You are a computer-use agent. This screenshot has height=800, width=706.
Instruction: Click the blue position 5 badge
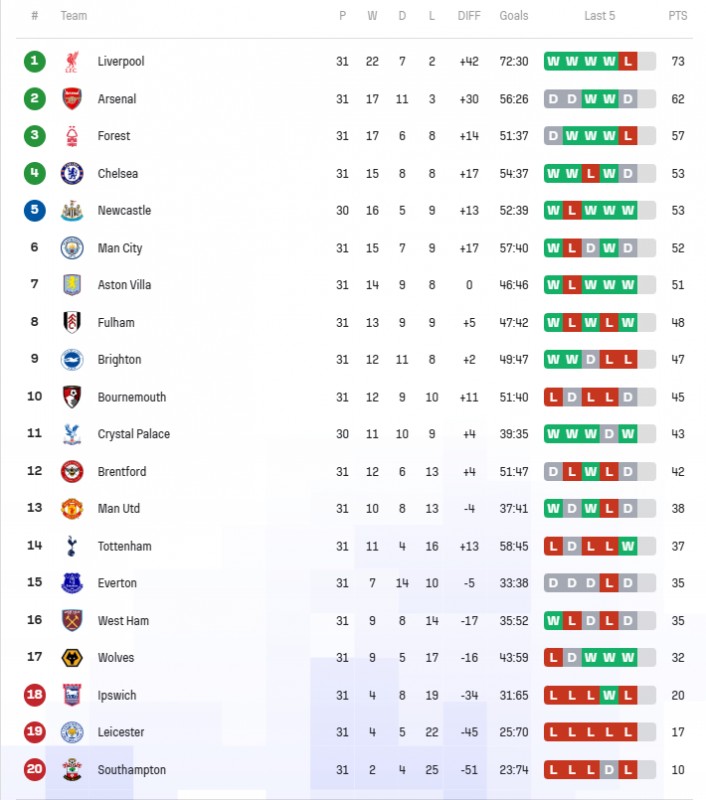tap(35, 210)
